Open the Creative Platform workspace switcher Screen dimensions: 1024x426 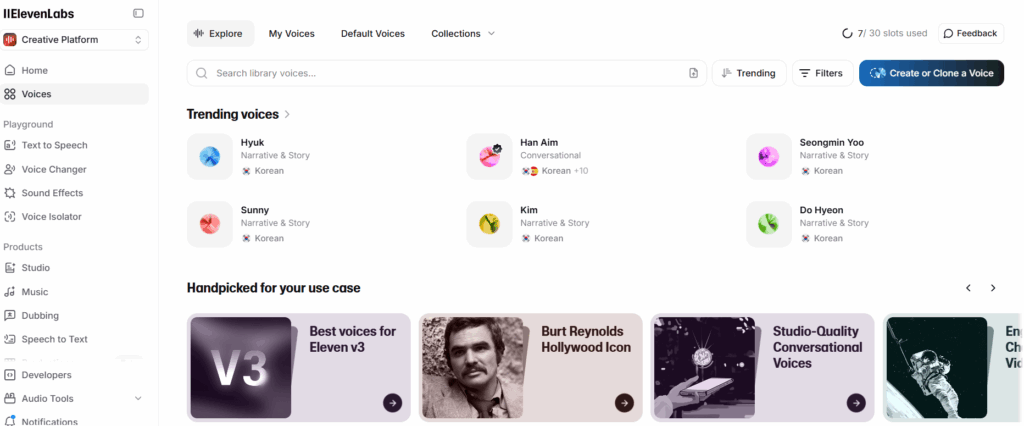(x=74, y=40)
